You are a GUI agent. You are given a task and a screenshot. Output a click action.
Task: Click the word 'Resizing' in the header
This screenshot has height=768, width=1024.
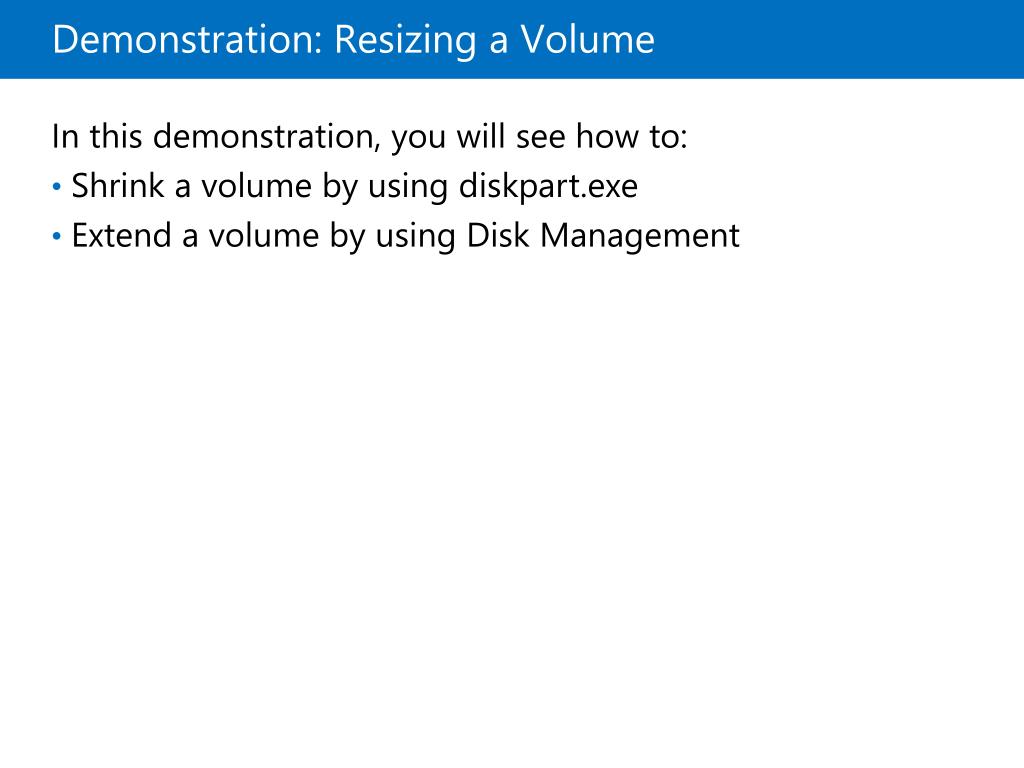(x=405, y=40)
